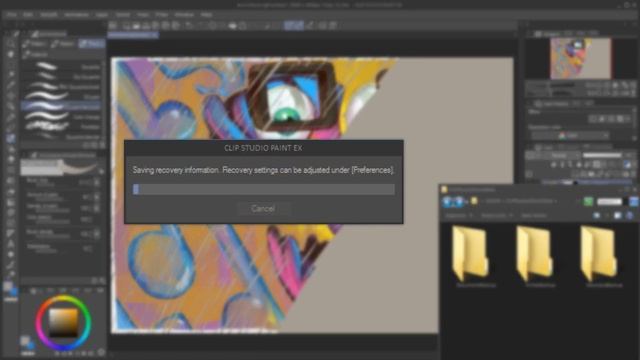Image resolution: width=640 pixels, height=360 pixels.
Task: Open the Window menu
Action: [184, 15]
